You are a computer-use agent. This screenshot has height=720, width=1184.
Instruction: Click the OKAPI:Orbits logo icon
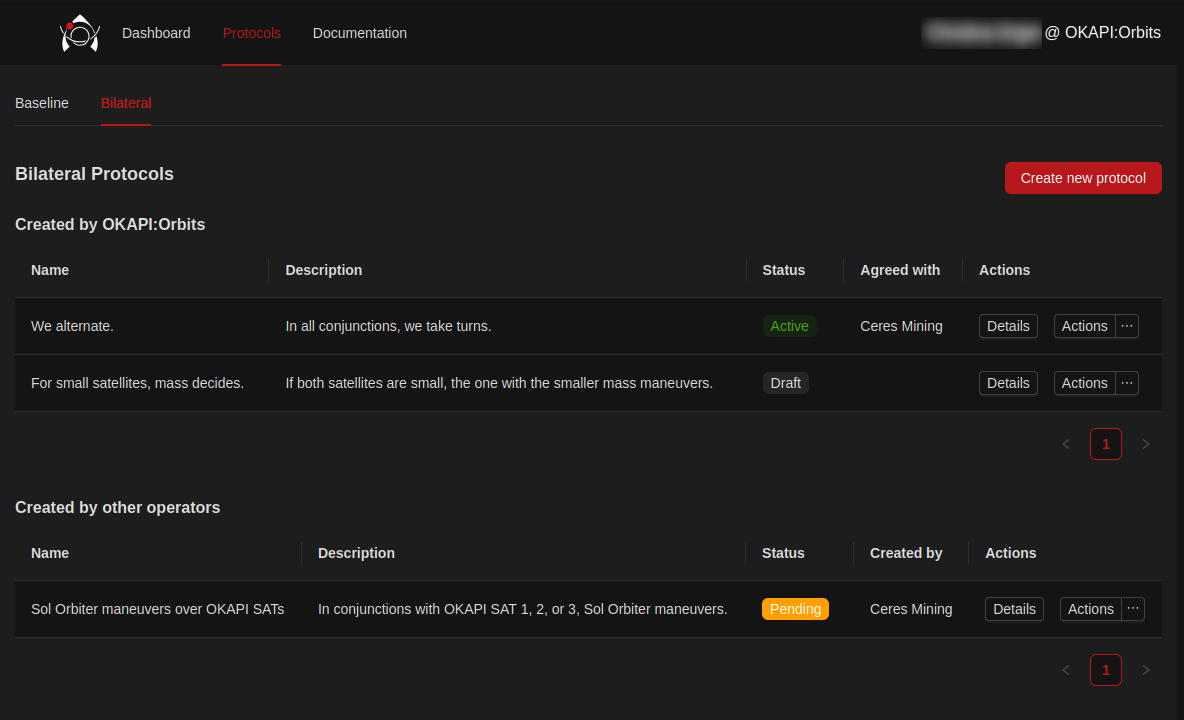80,33
